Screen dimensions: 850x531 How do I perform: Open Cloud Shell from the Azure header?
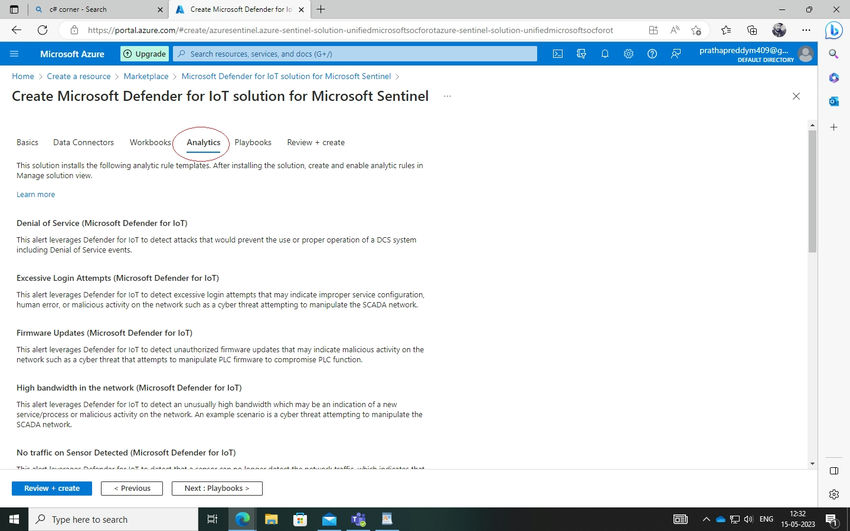tap(557, 54)
